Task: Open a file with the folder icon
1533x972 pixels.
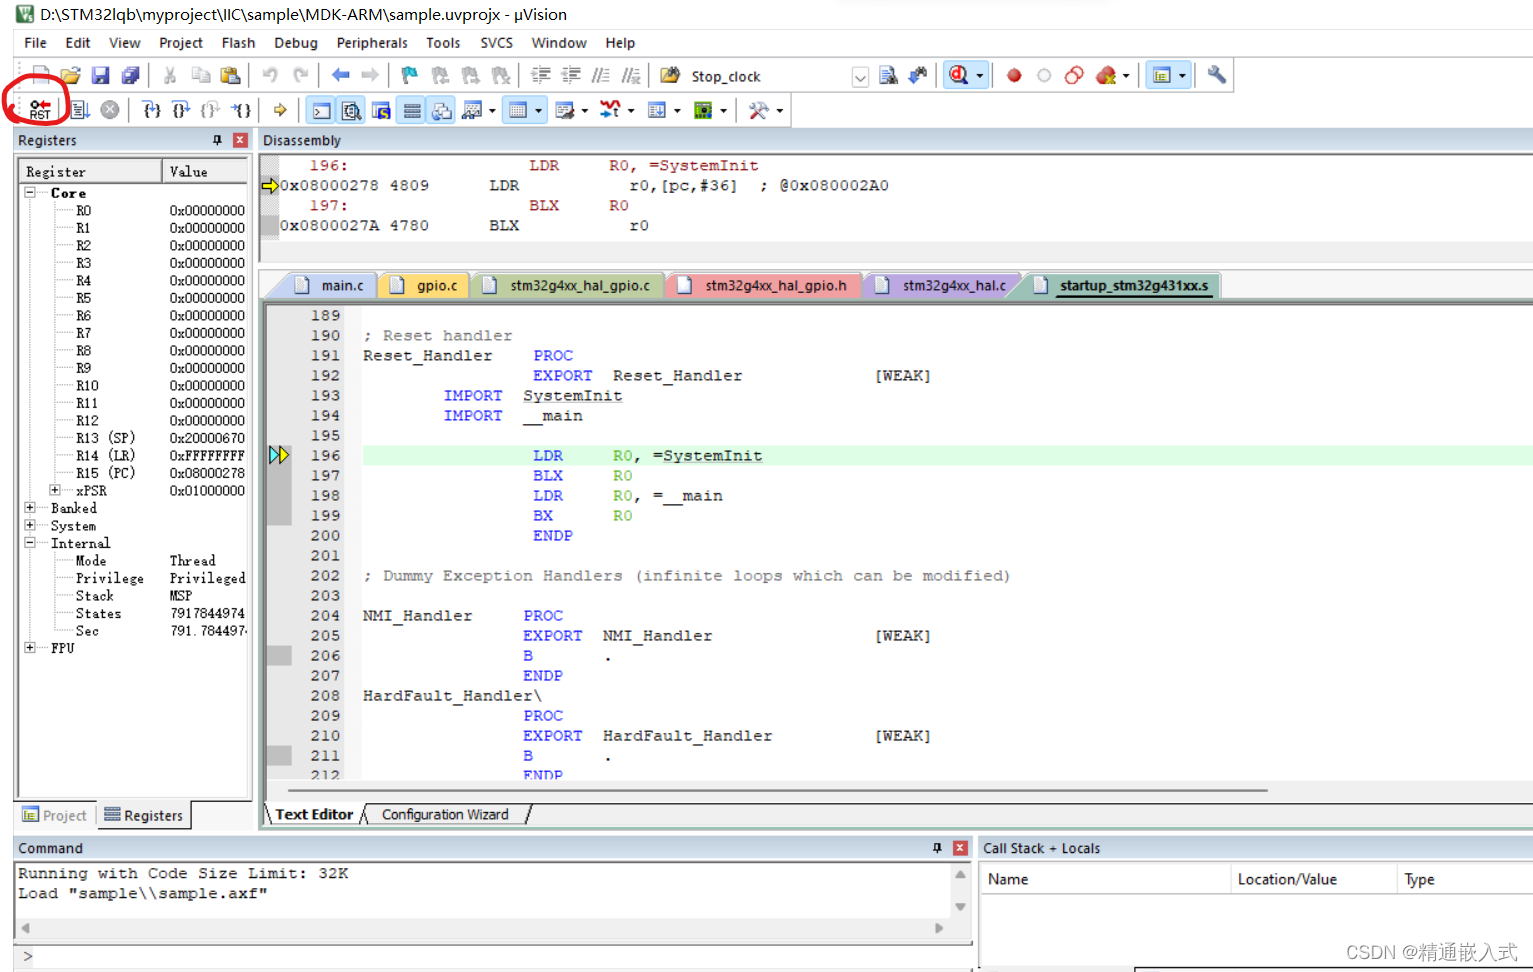Action: pos(70,75)
